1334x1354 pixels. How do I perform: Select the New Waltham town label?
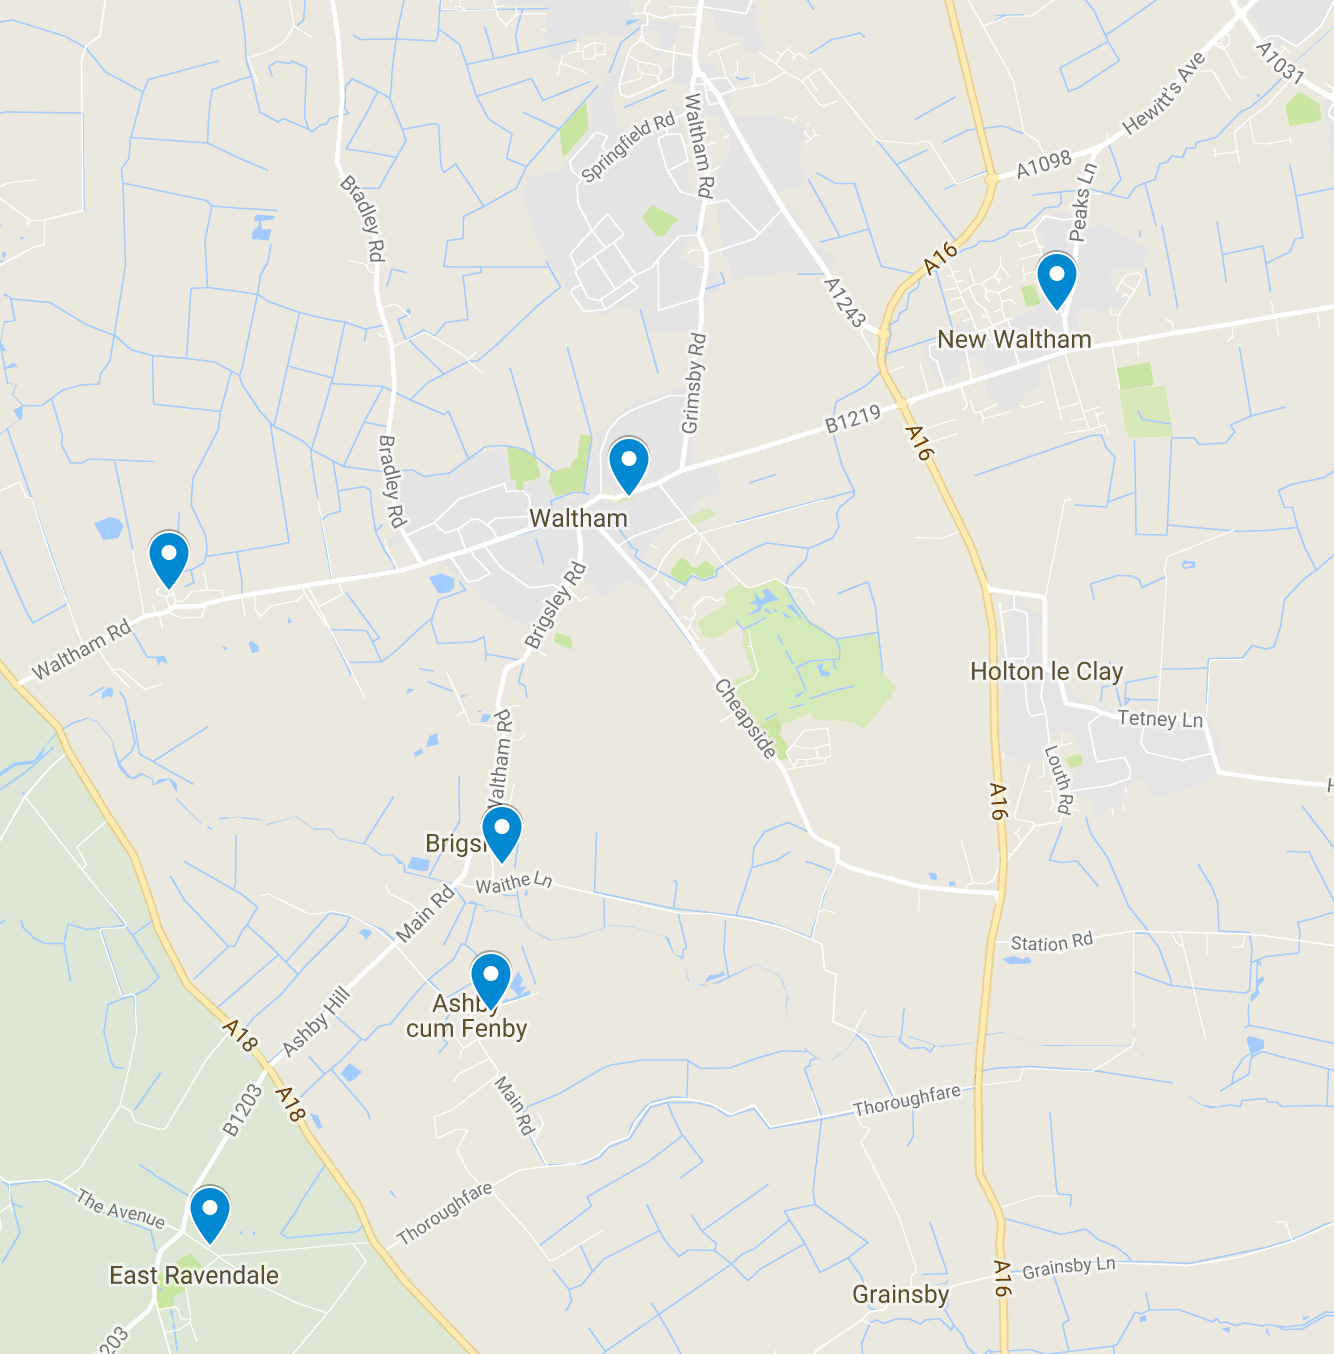tap(1014, 340)
